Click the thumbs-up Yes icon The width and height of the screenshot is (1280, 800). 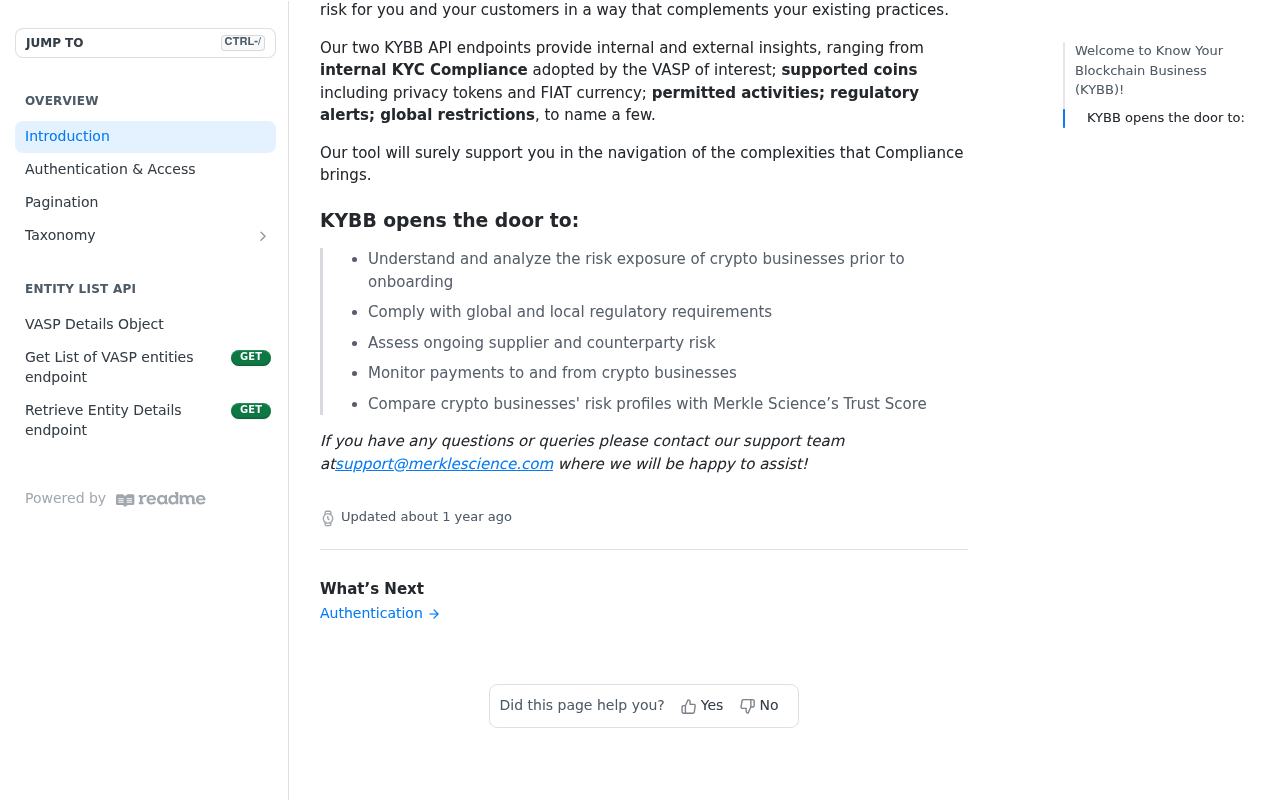[688, 706]
